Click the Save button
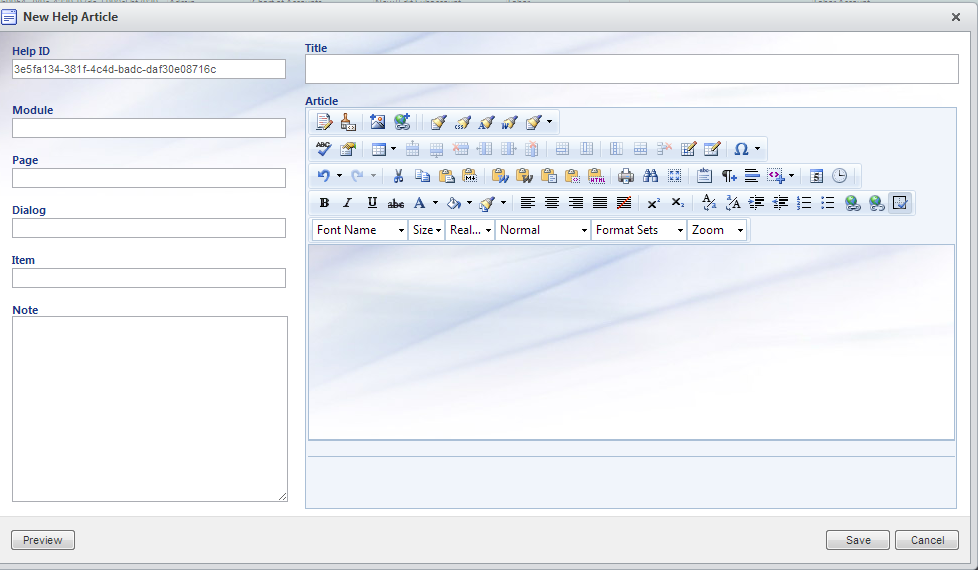The image size is (978, 570). coord(858,540)
